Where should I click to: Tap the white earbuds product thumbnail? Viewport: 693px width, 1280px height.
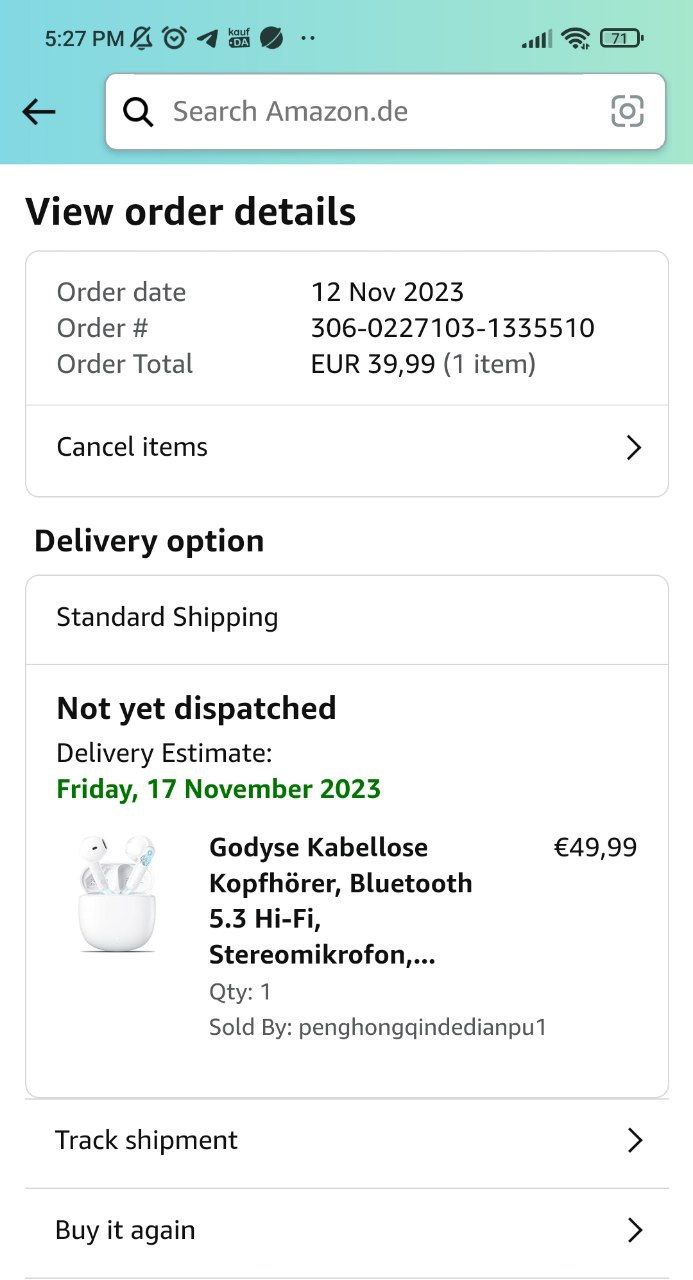pyautogui.click(x=117, y=893)
